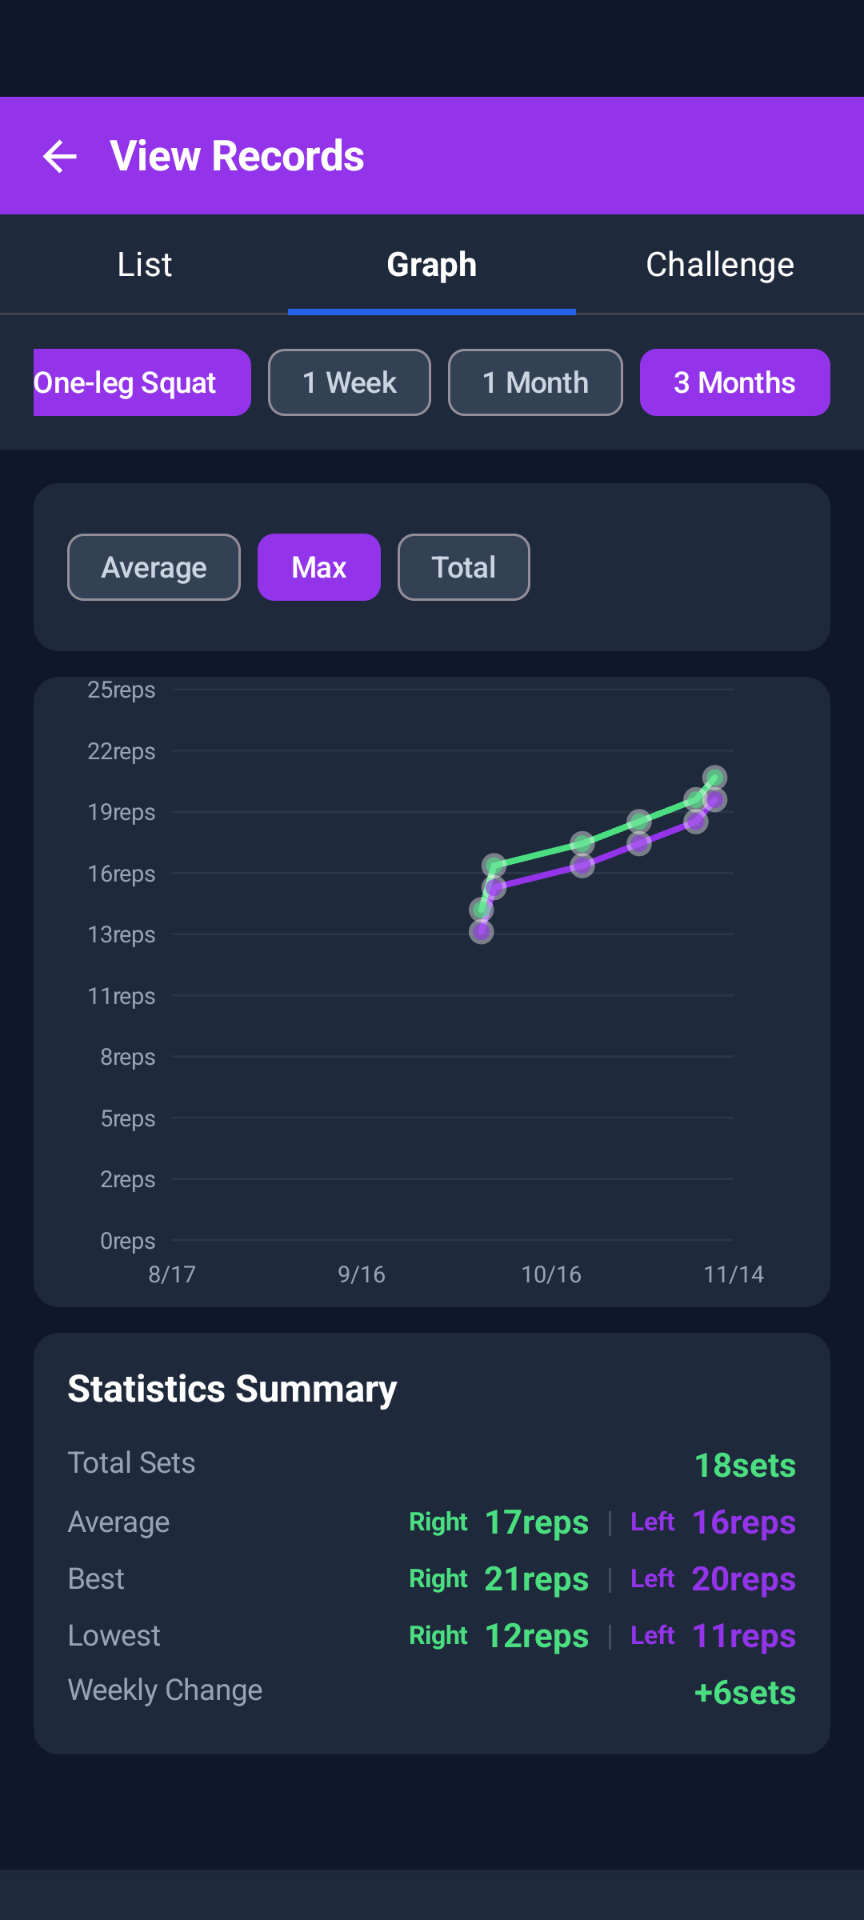The height and width of the screenshot is (1920, 864).
Task: Open the Challenge tab
Action: pyautogui.click(x=719, y=265)
